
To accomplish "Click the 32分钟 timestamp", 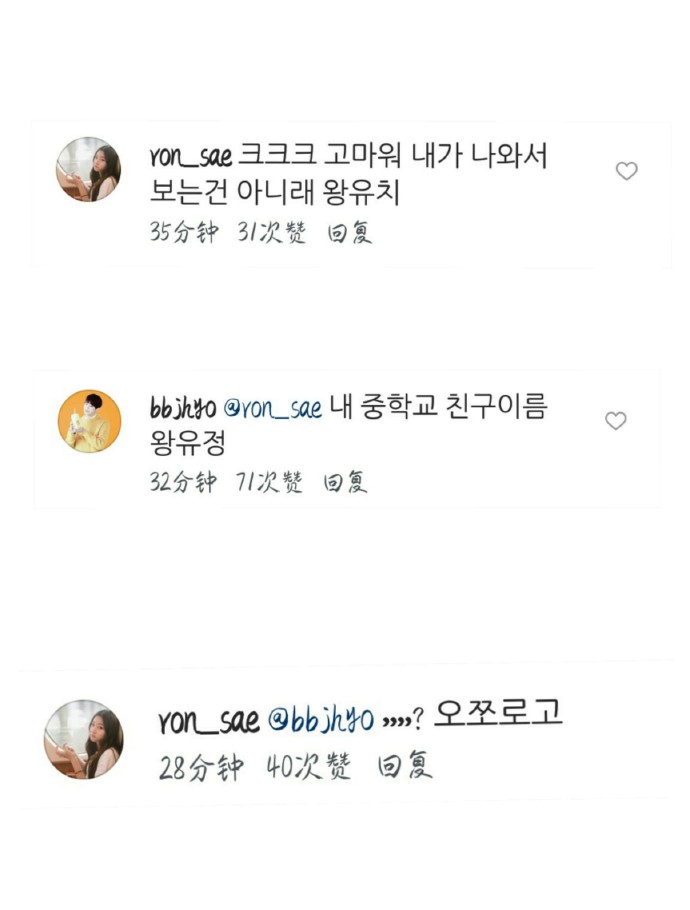I will [183, 482].
